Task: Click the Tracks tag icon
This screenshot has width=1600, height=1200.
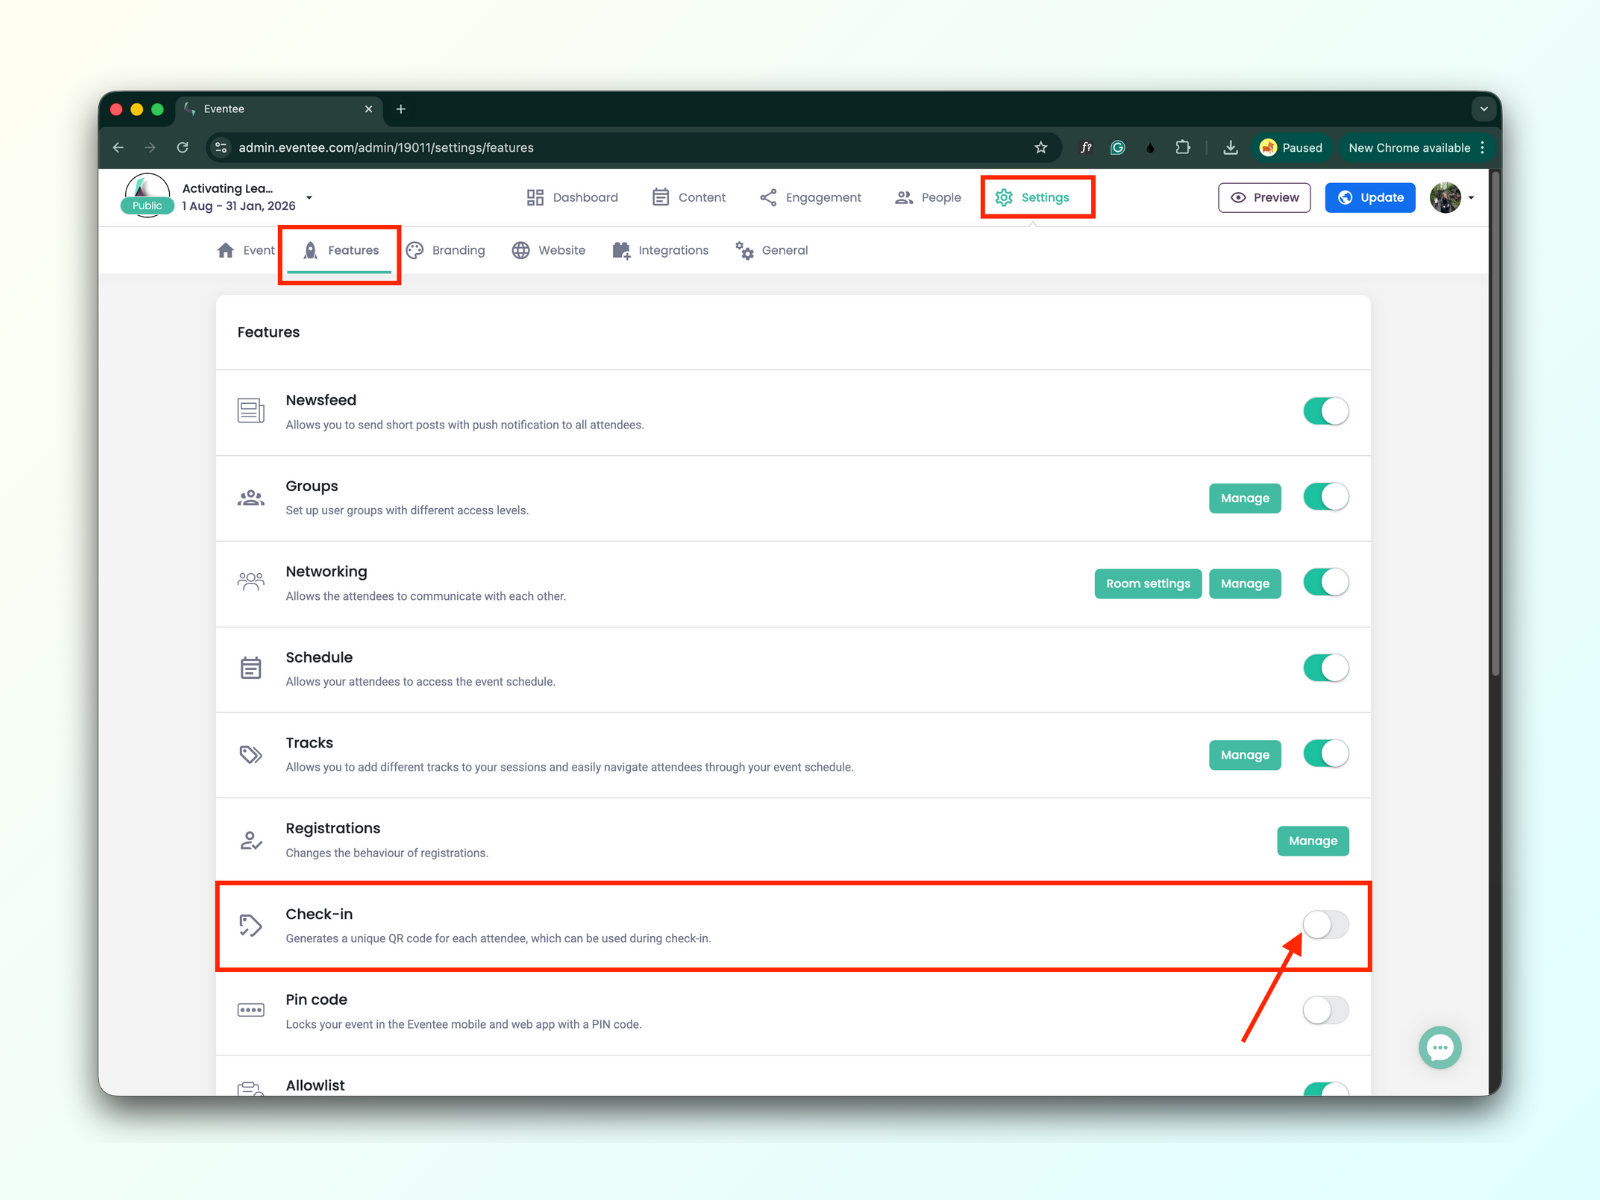Action: tap(251, 754)
